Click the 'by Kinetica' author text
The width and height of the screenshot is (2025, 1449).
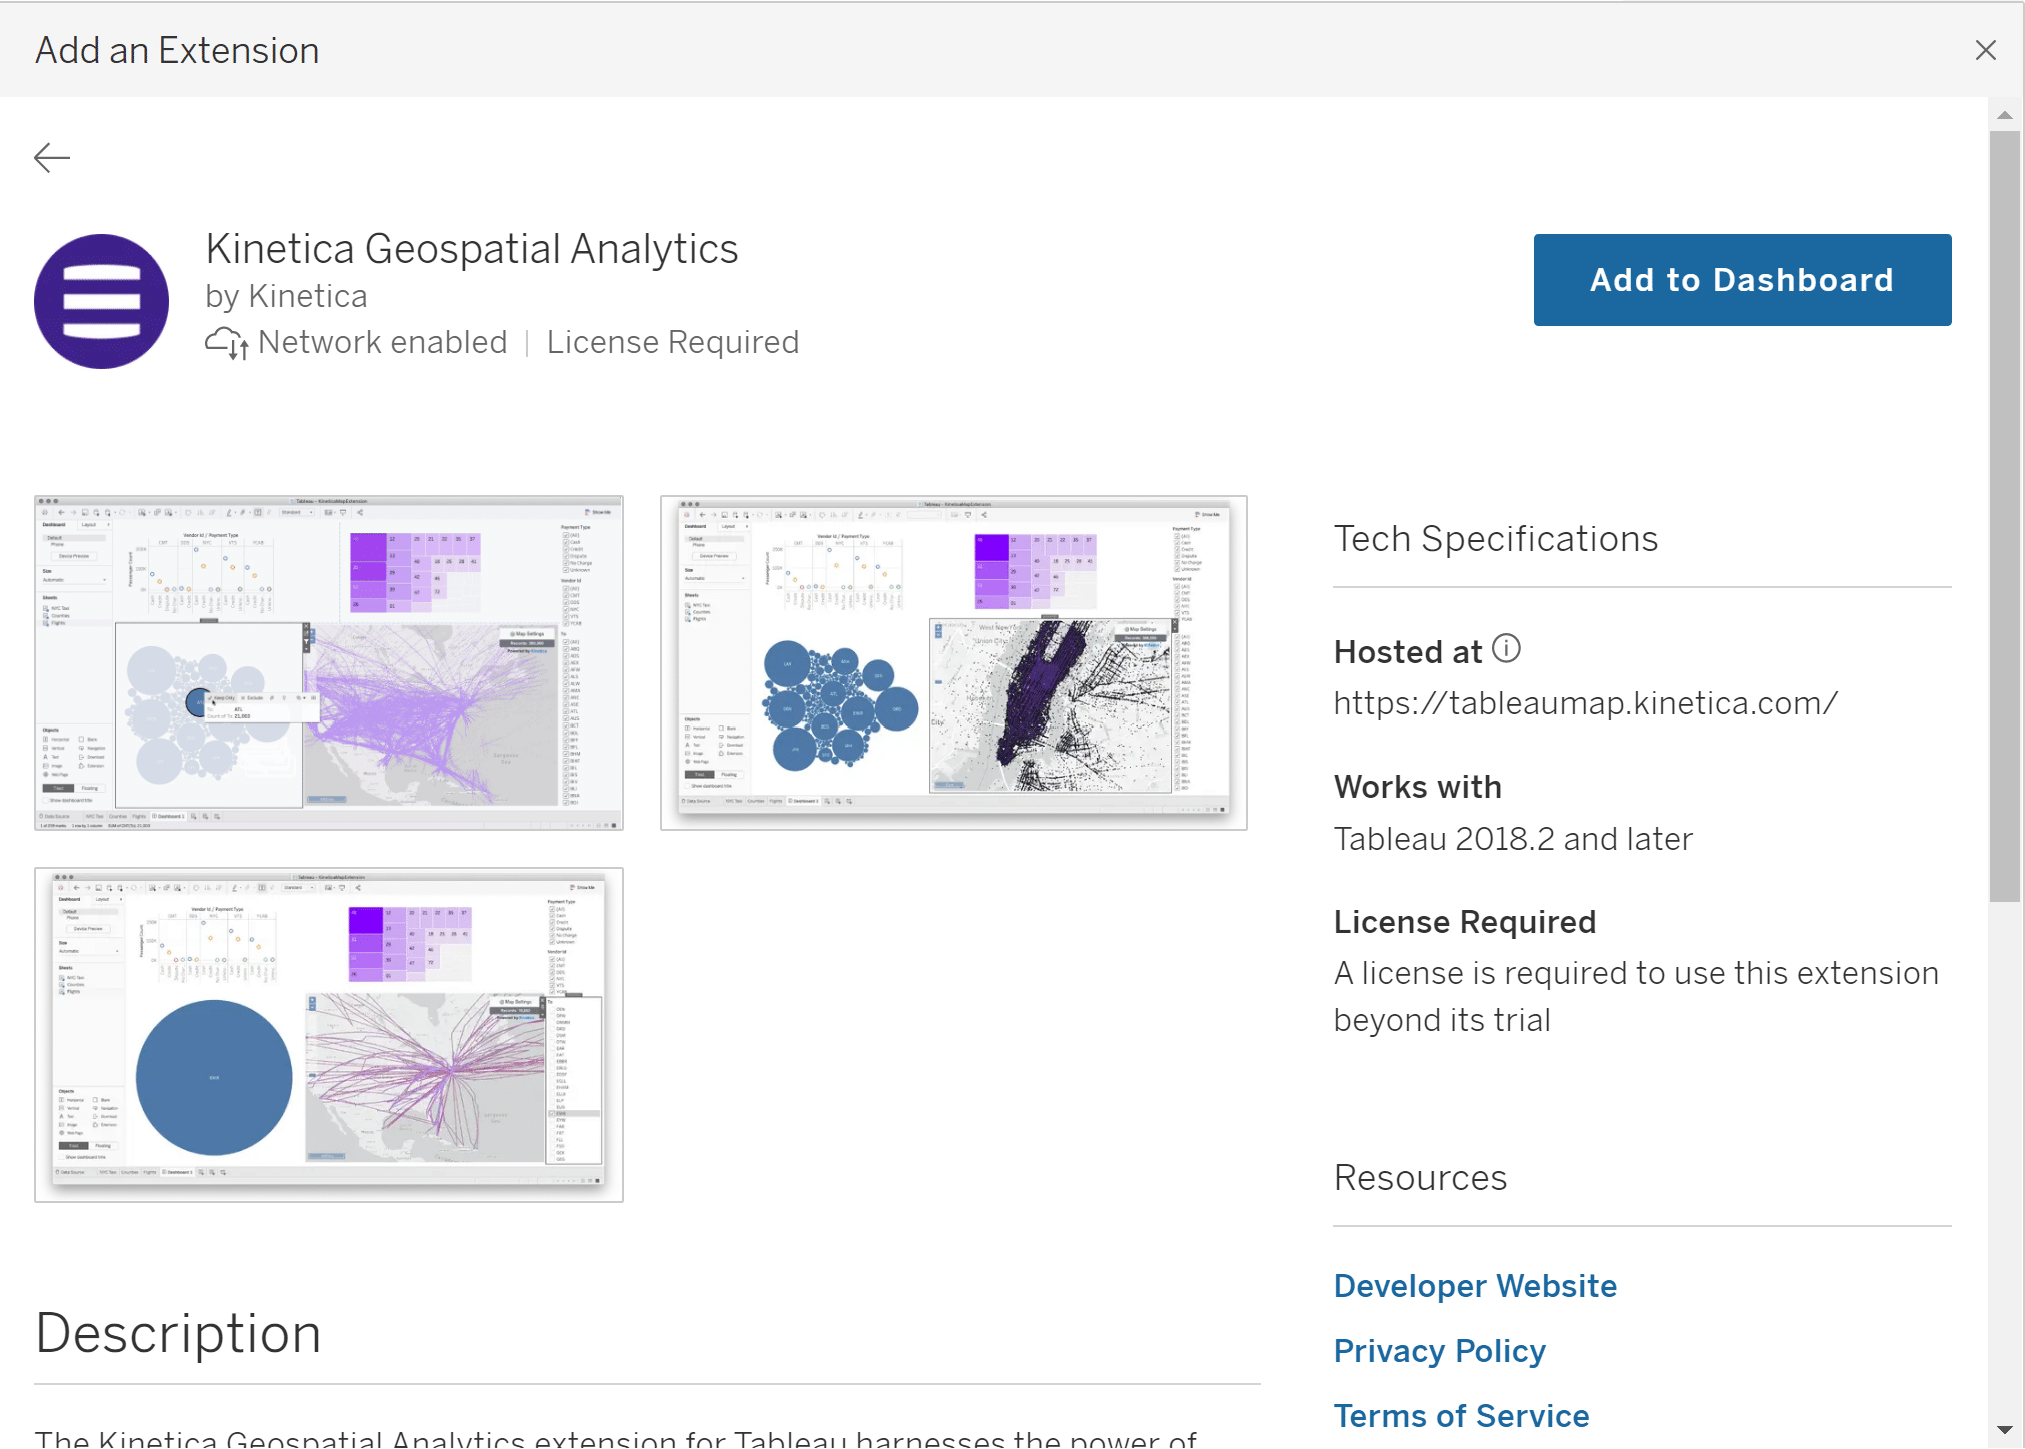pos(286,296)
